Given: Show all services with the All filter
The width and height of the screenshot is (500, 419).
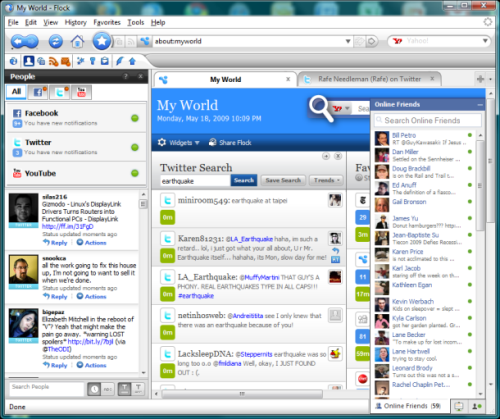Looking at the screenshot, I should [x=16, y=92].
